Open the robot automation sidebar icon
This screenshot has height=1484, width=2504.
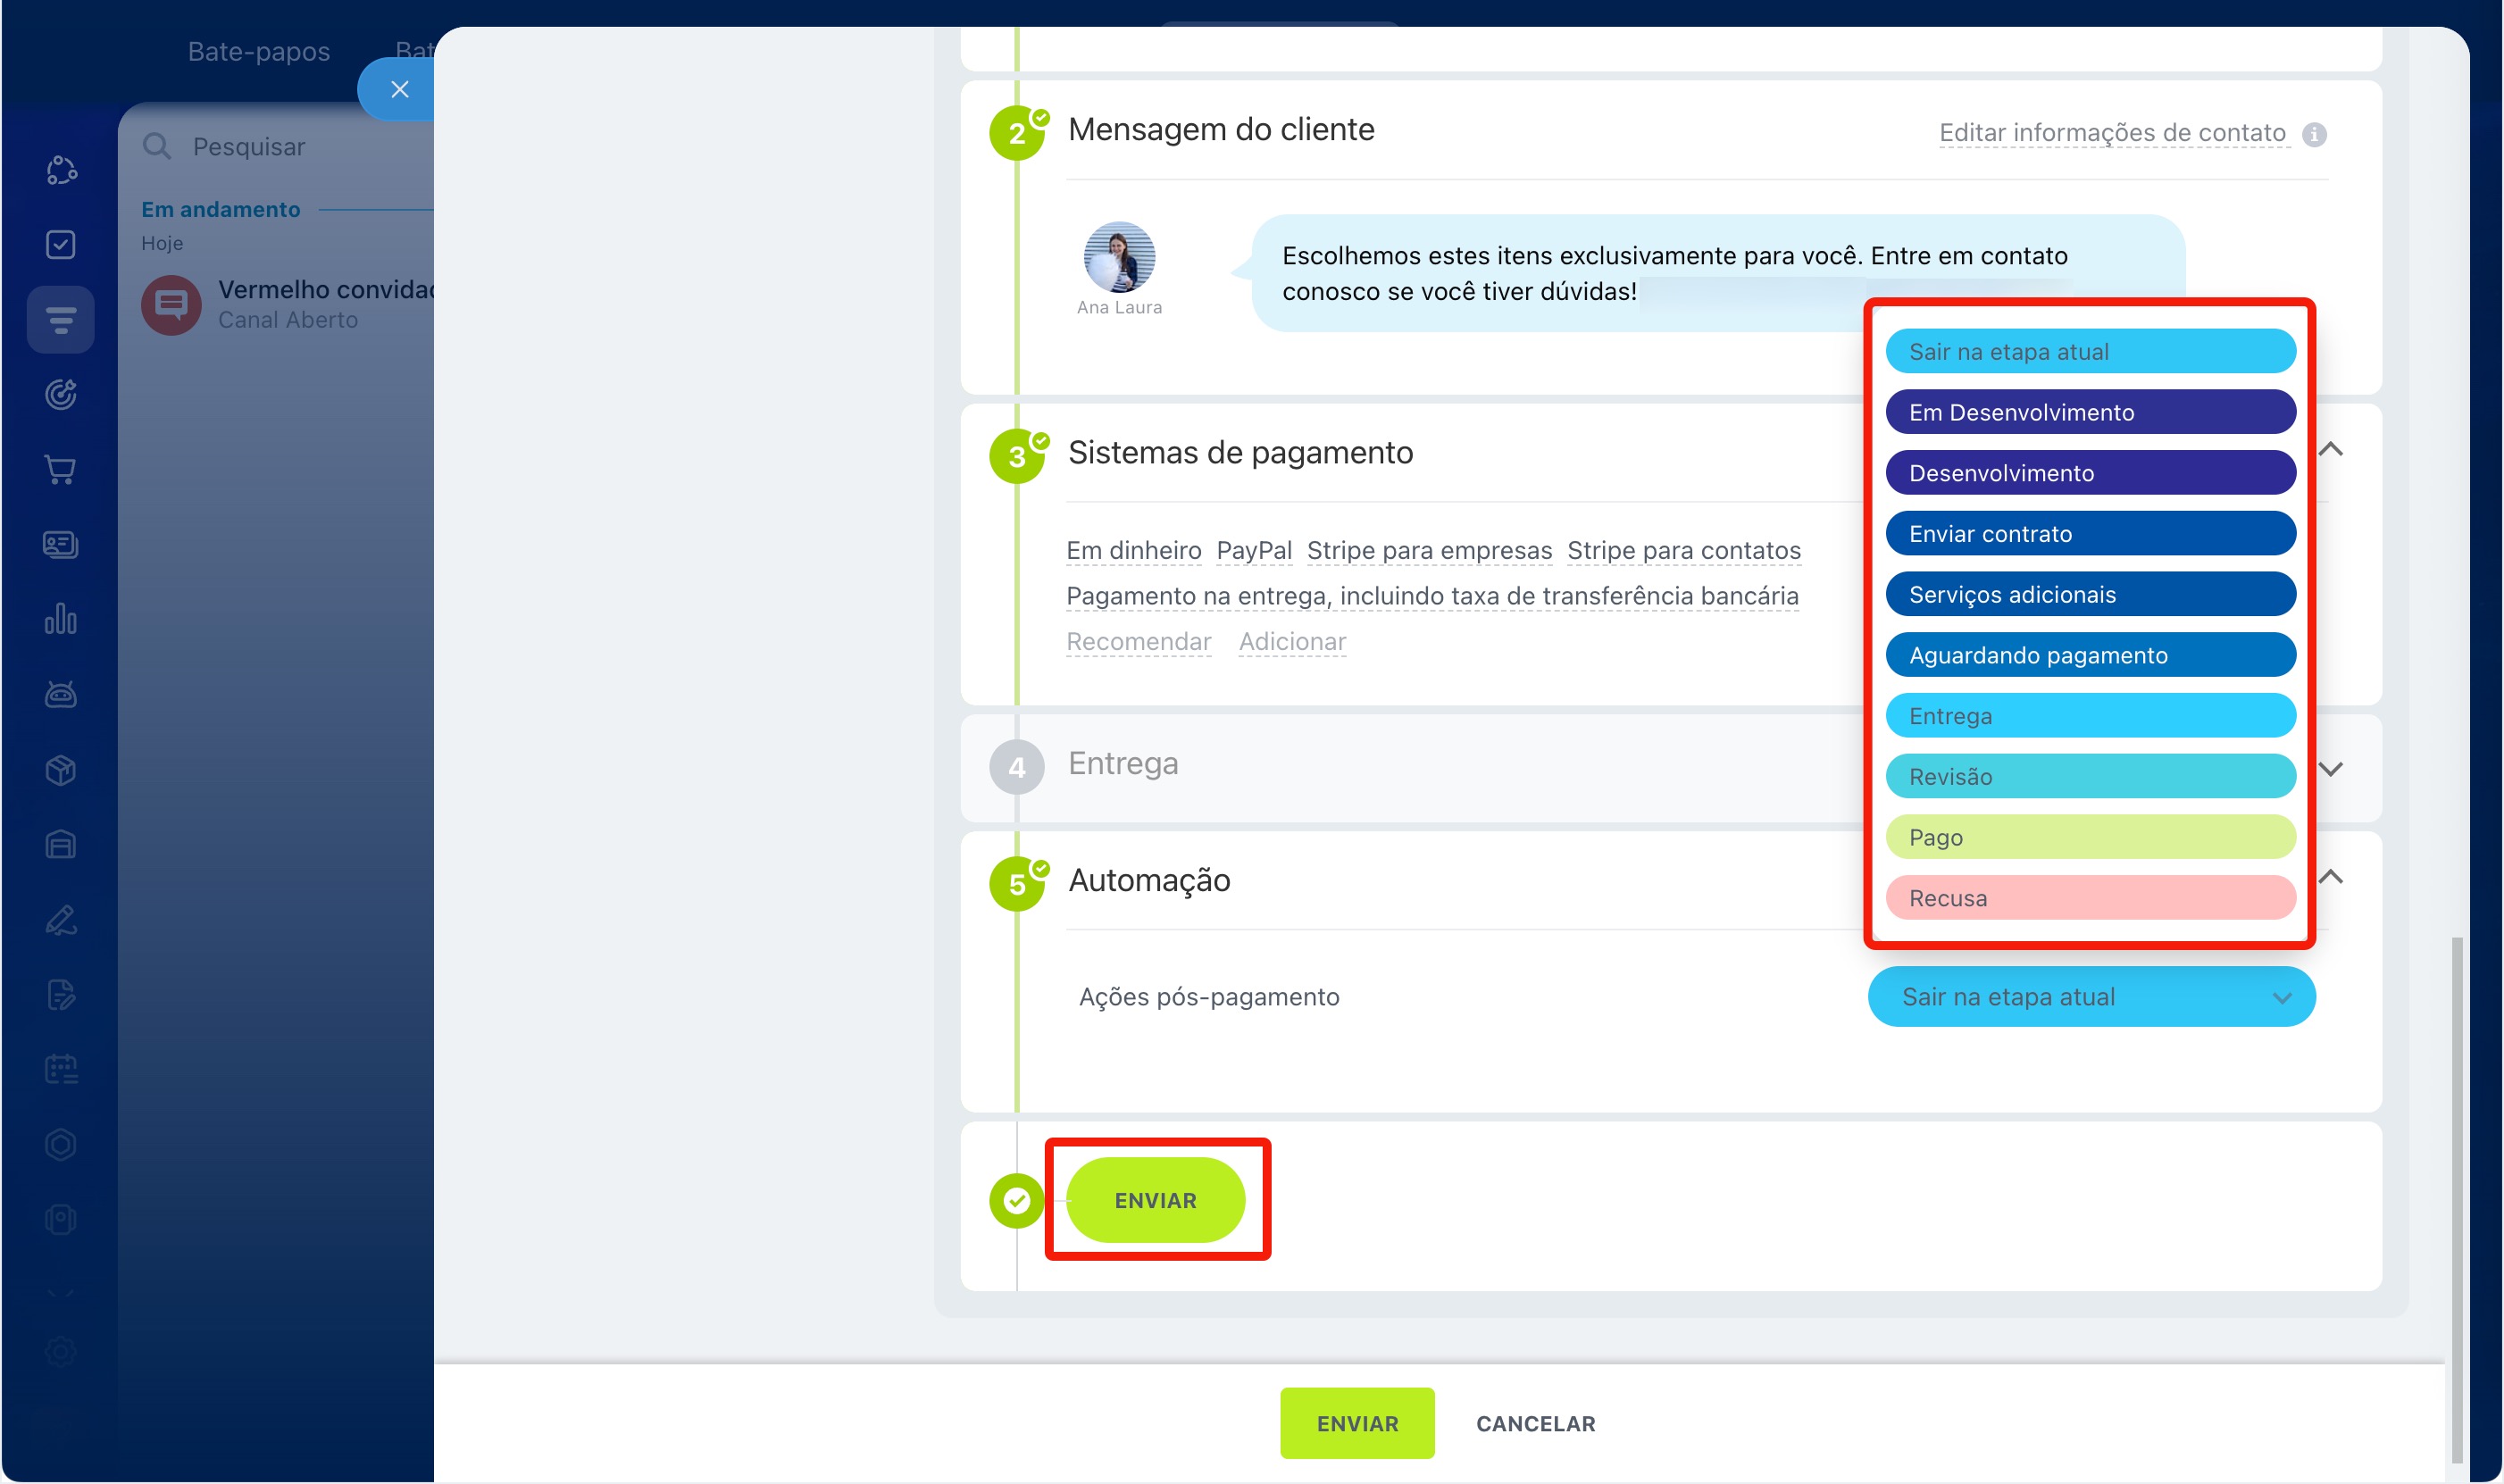point(60,694)
